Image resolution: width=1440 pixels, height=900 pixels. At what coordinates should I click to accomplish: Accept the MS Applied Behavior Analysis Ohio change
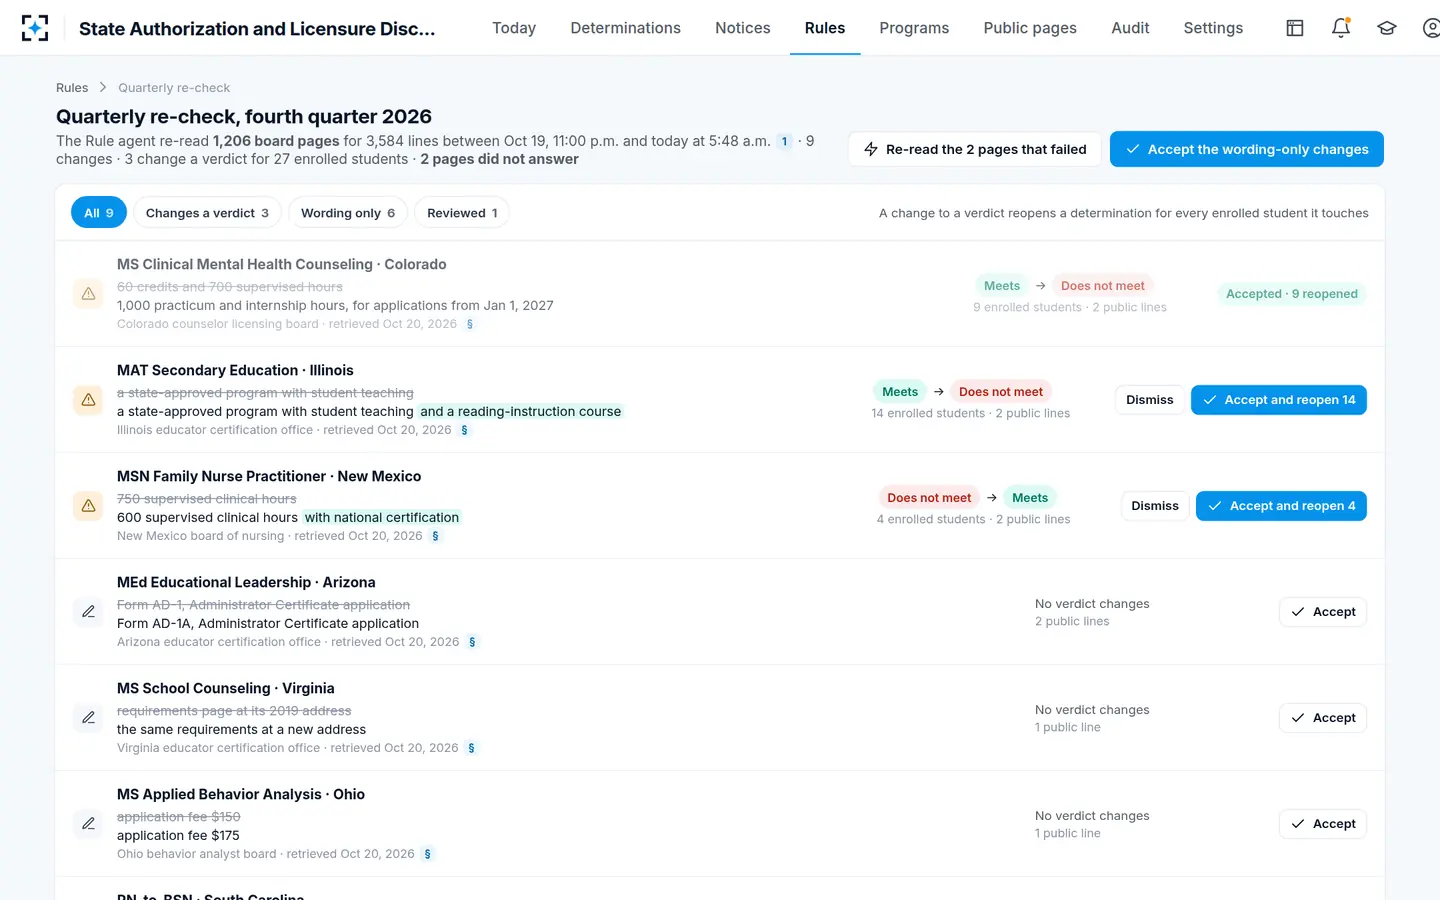pos(1323,824)
